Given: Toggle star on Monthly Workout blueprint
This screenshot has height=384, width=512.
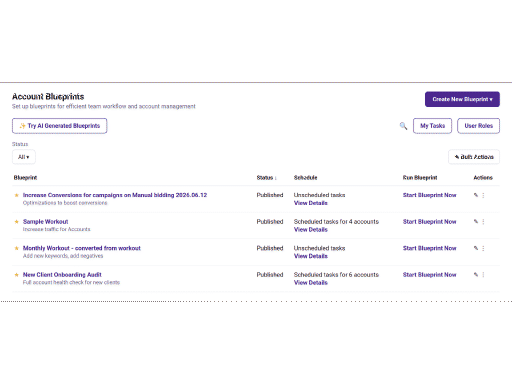Looking at the screenshot, I should 16,248.
